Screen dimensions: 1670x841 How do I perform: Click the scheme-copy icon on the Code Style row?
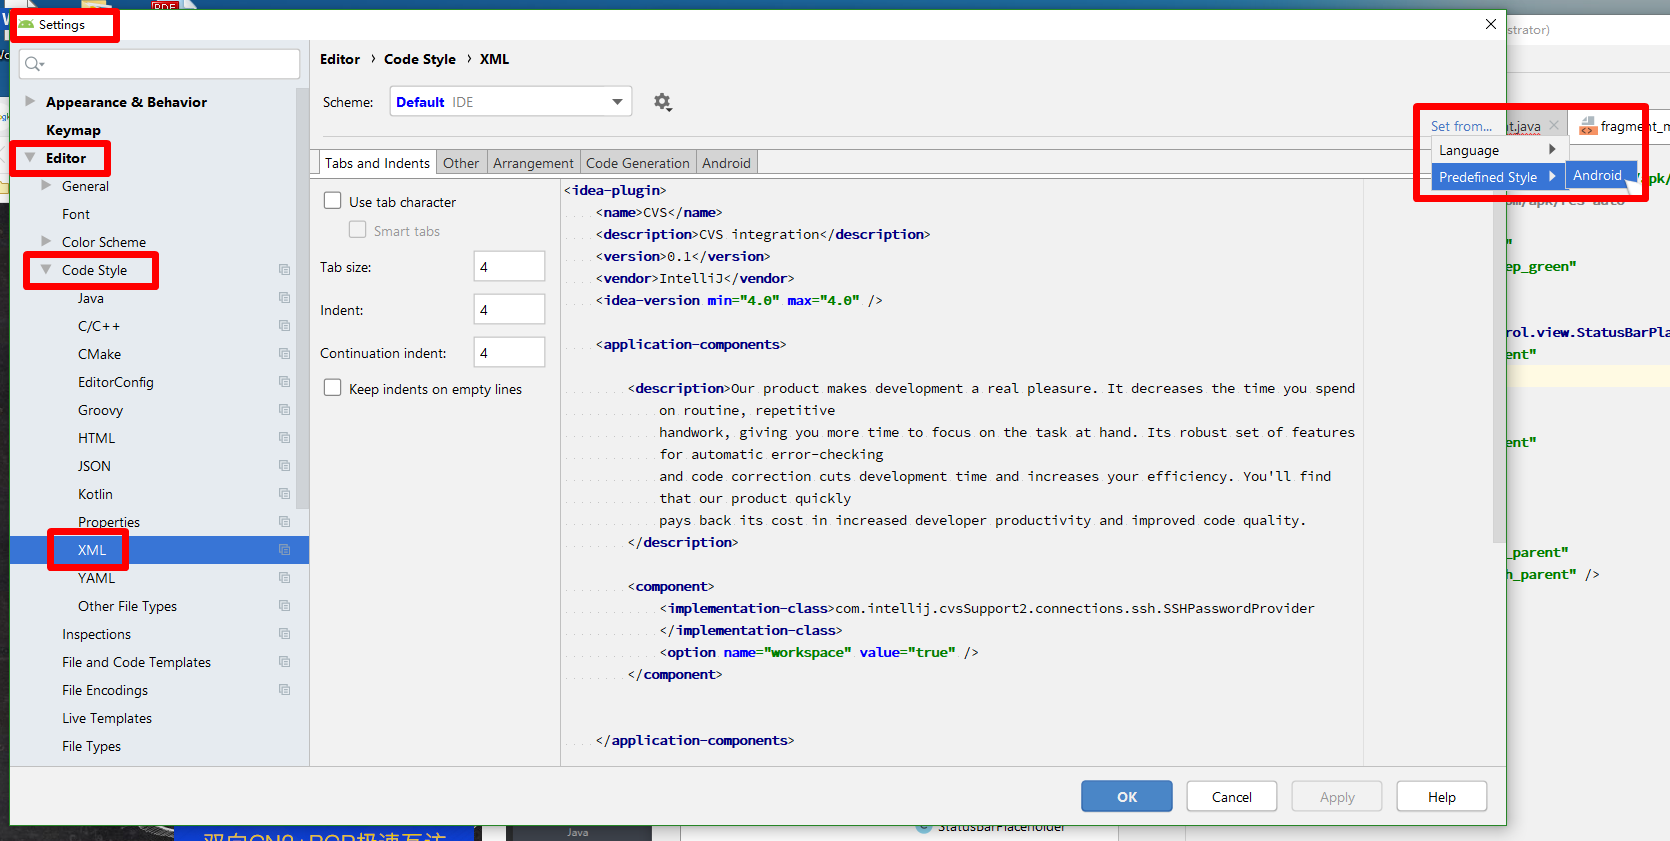(x=284, y=270)
